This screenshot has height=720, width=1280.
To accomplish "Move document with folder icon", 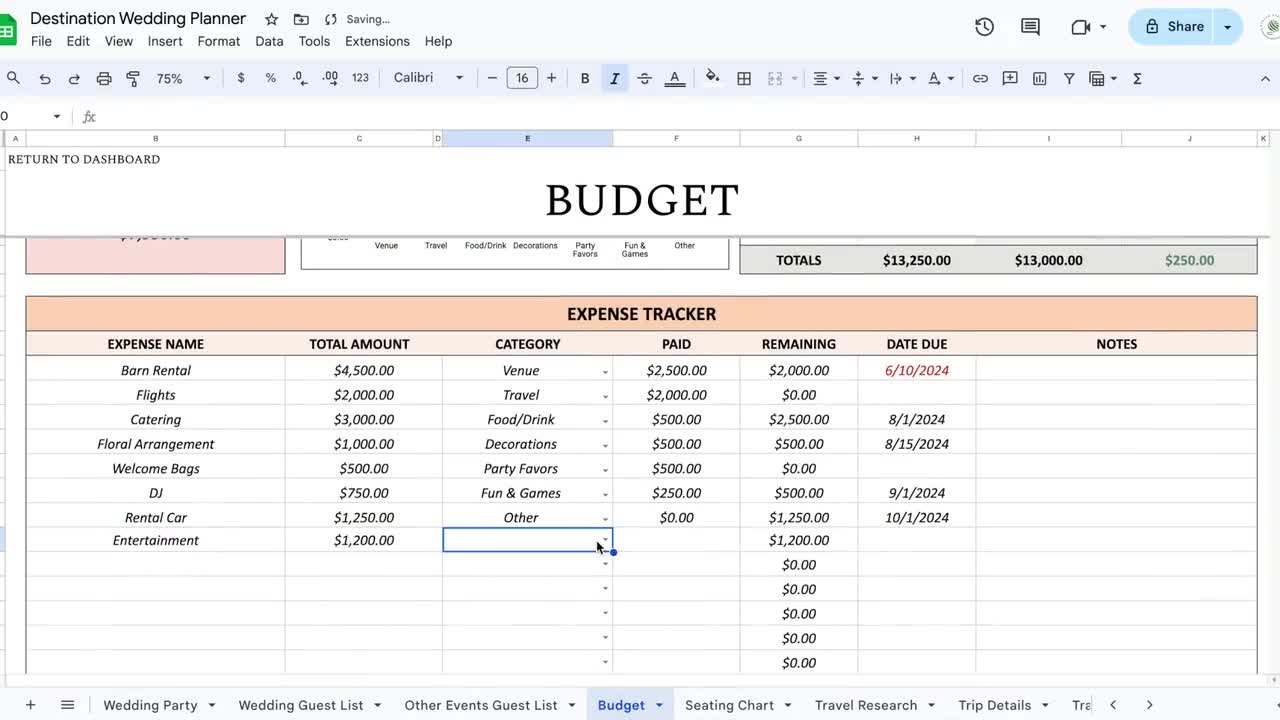I will coord(301,19).
